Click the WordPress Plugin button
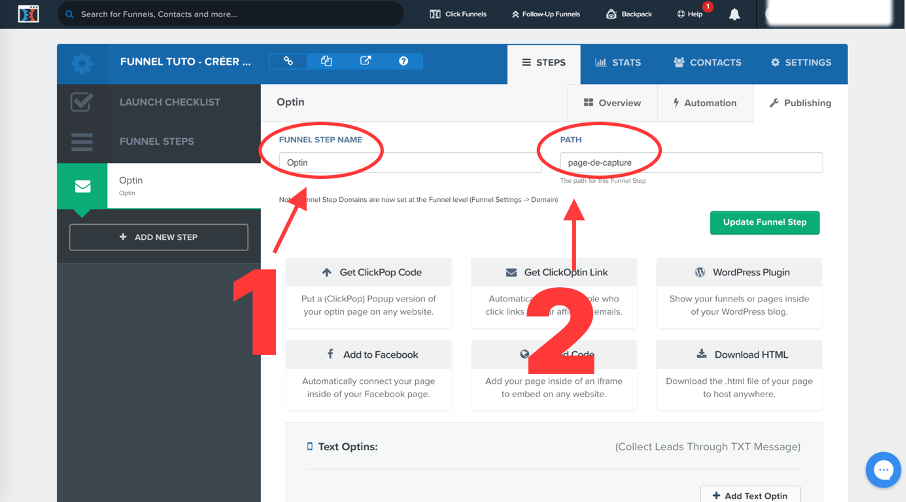Image resolution: width=906 pixels, height=502 pixels. point(739,273)
